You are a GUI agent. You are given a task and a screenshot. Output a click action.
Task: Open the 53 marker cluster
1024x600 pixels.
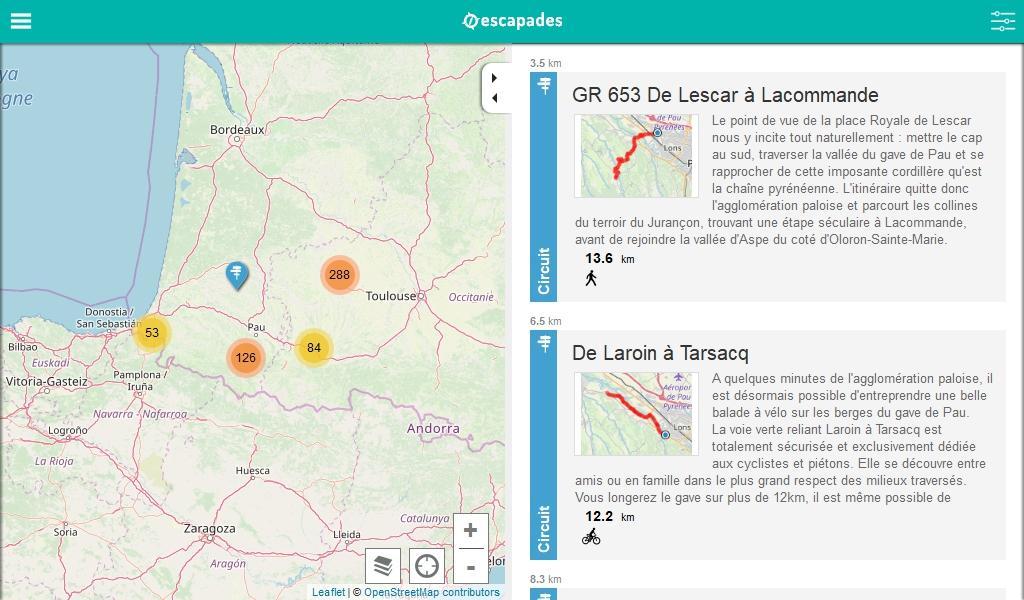coord(152,332)
